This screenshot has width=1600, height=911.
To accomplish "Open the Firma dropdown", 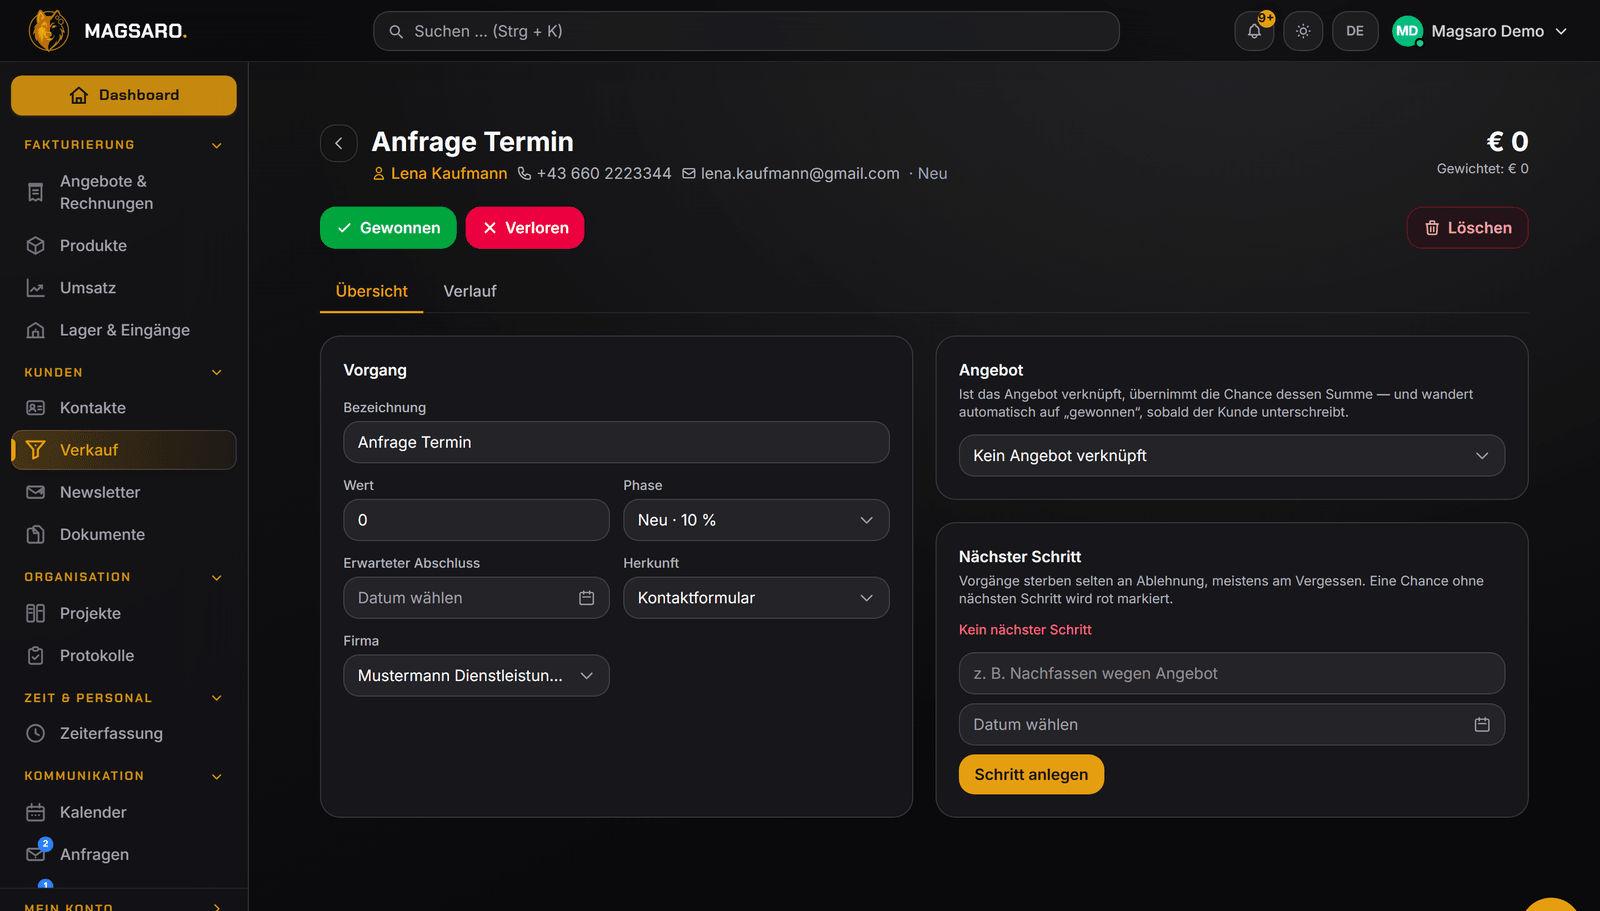I will (x=476, y=676).
